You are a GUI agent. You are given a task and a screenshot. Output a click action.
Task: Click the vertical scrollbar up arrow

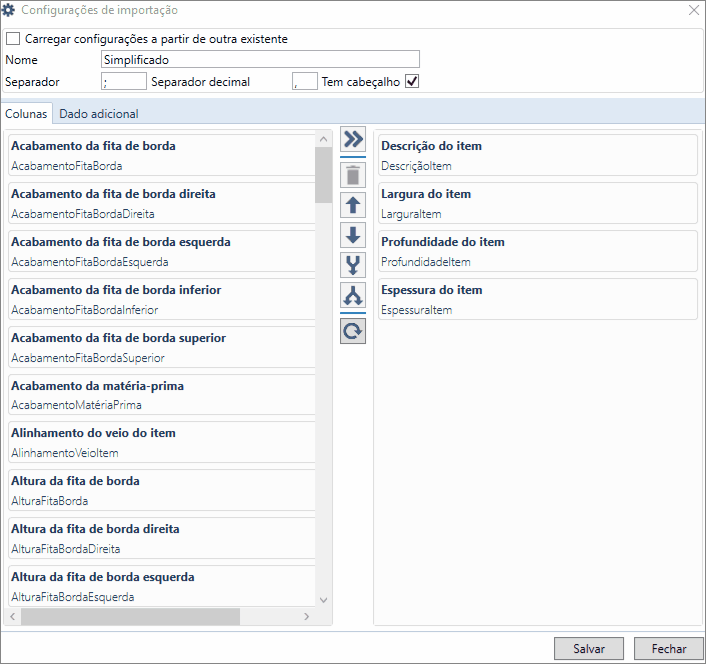323,139
